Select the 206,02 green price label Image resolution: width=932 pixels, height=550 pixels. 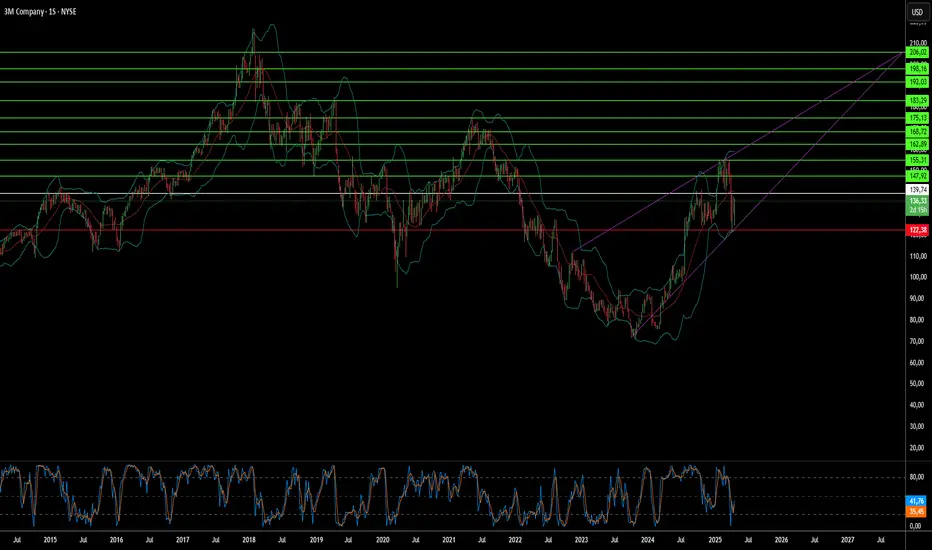[917, 52]
